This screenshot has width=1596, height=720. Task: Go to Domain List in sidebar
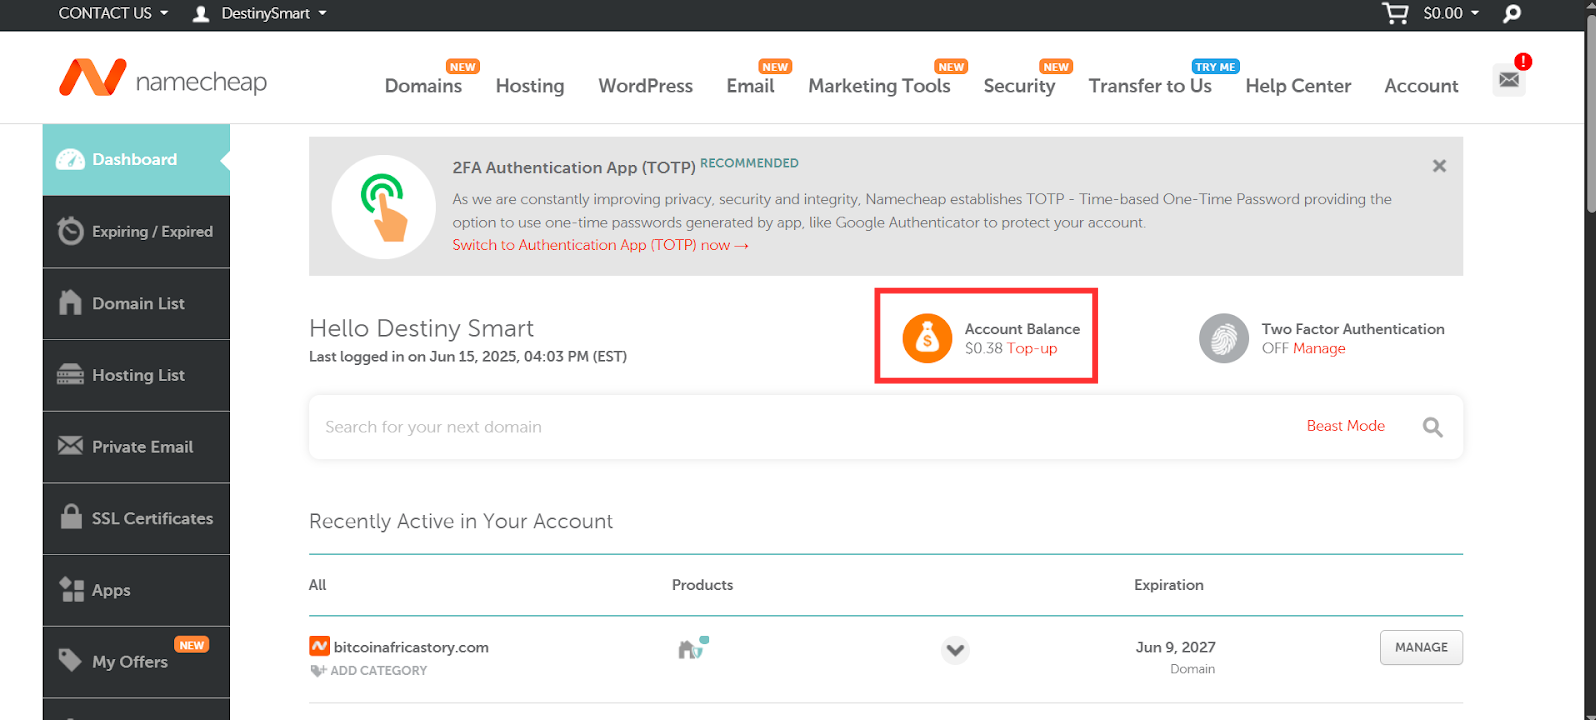point(136,303)
